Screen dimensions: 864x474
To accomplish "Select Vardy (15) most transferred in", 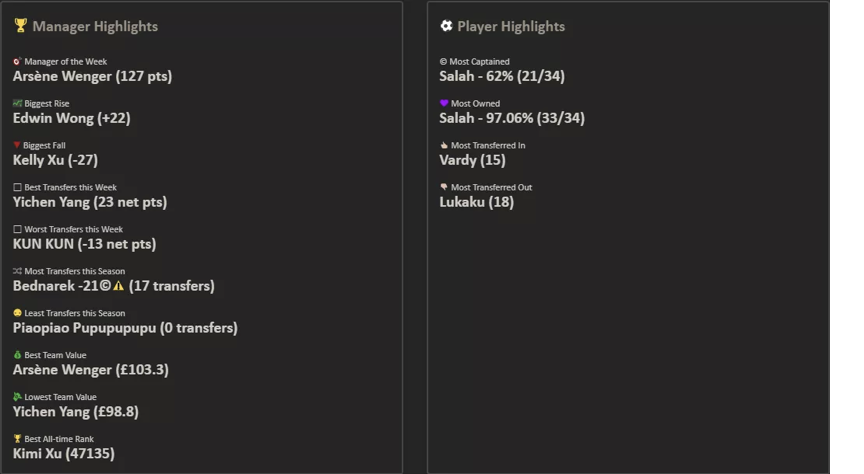I will (x=472, y=160).
